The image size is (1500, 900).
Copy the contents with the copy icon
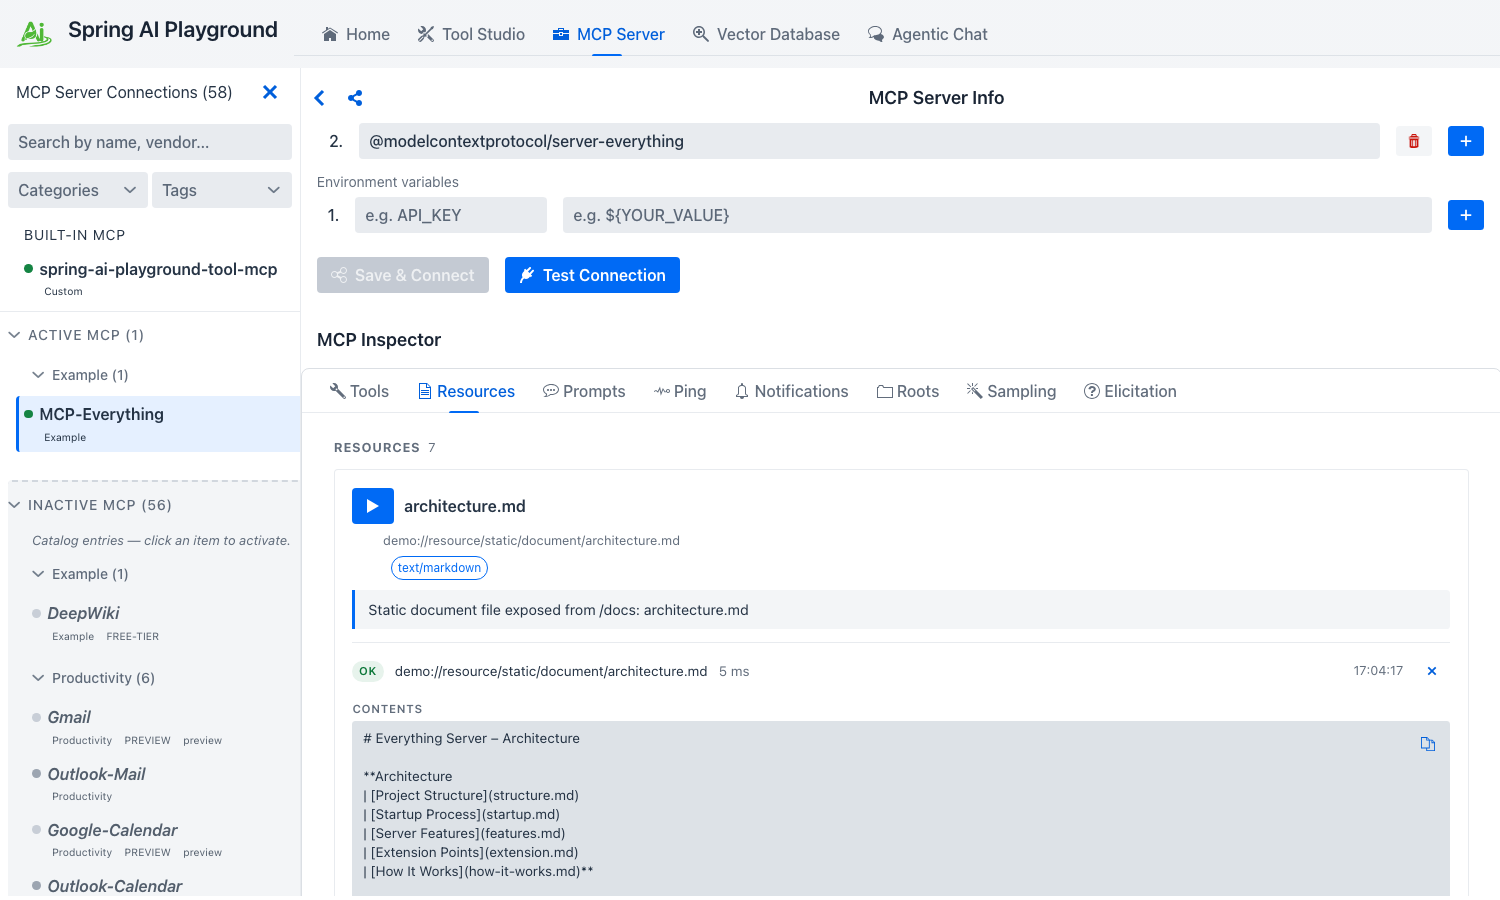coord(1428,744)
